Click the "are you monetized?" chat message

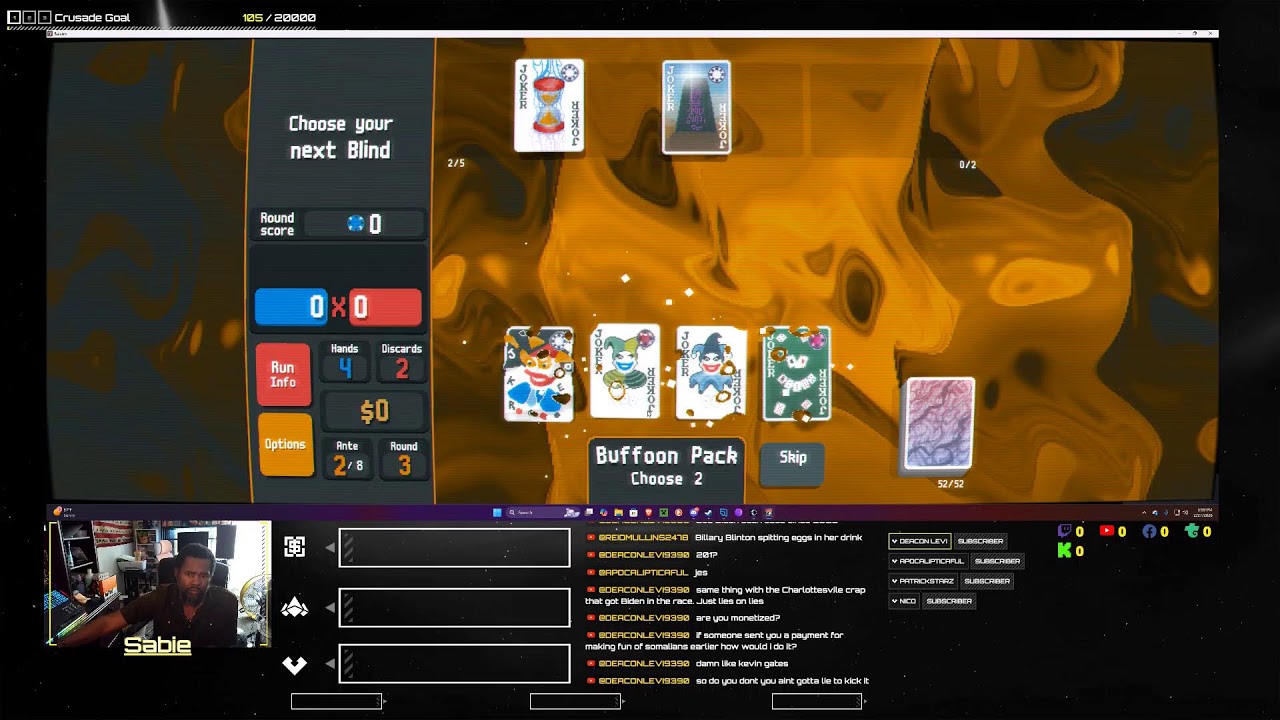click(x=738, y=618)
